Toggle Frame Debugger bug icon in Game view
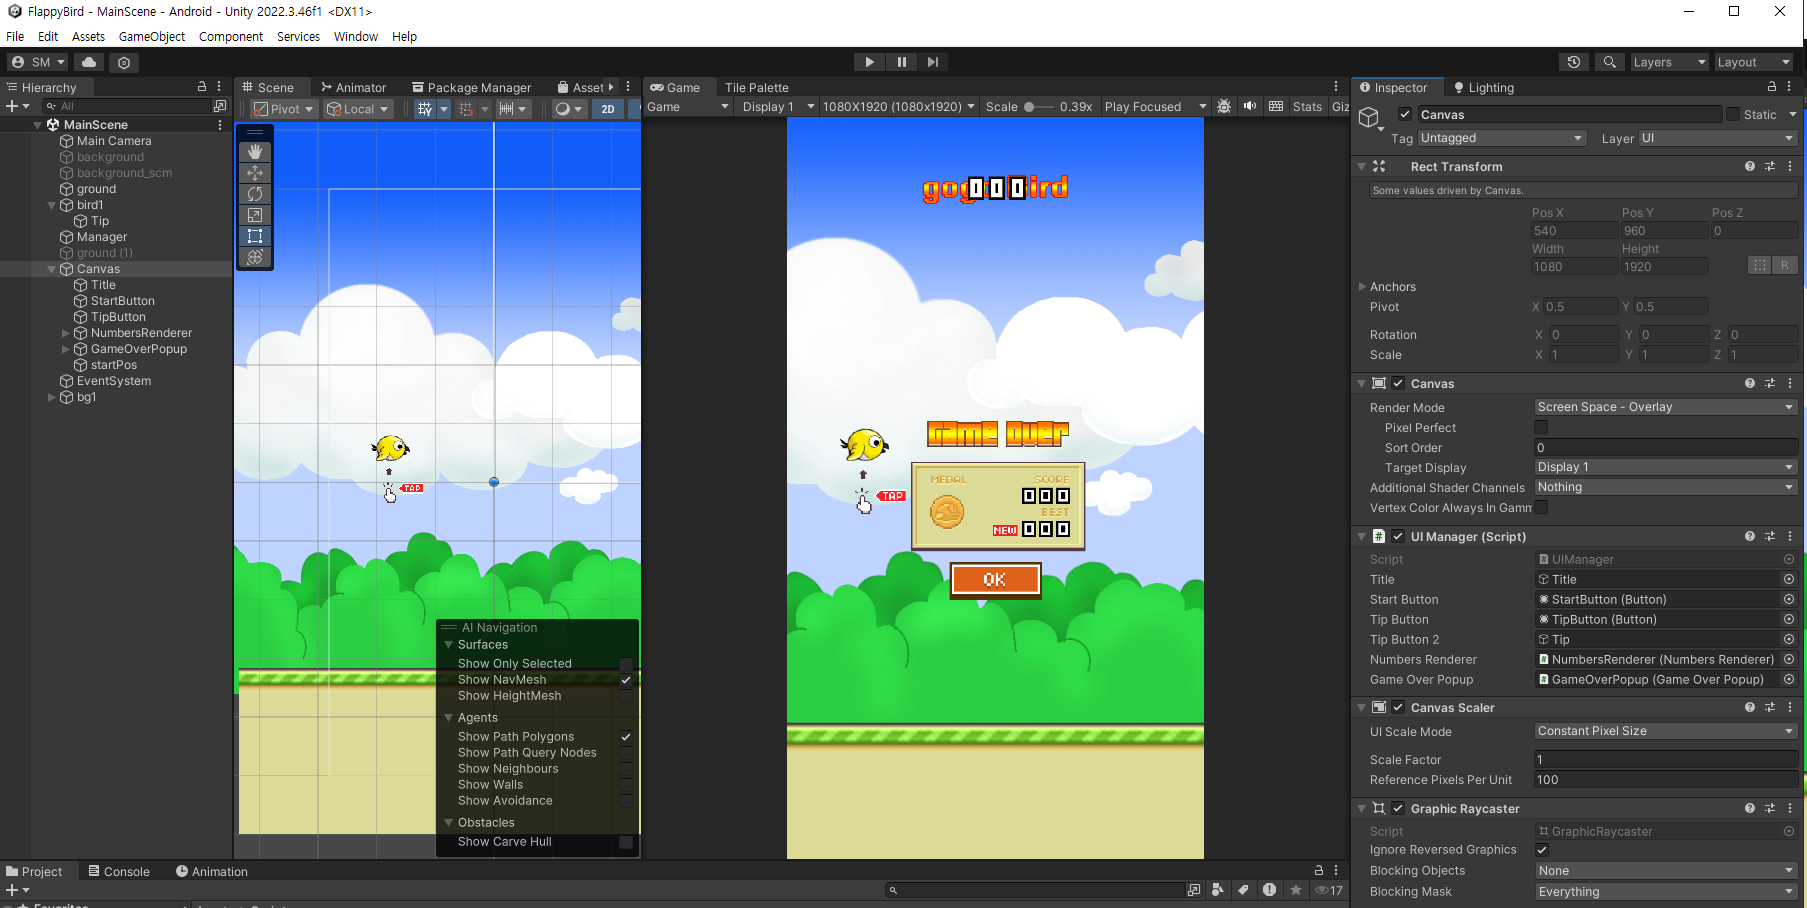The height and width of the screenshot is (908, 1807). click(1224, 106)
